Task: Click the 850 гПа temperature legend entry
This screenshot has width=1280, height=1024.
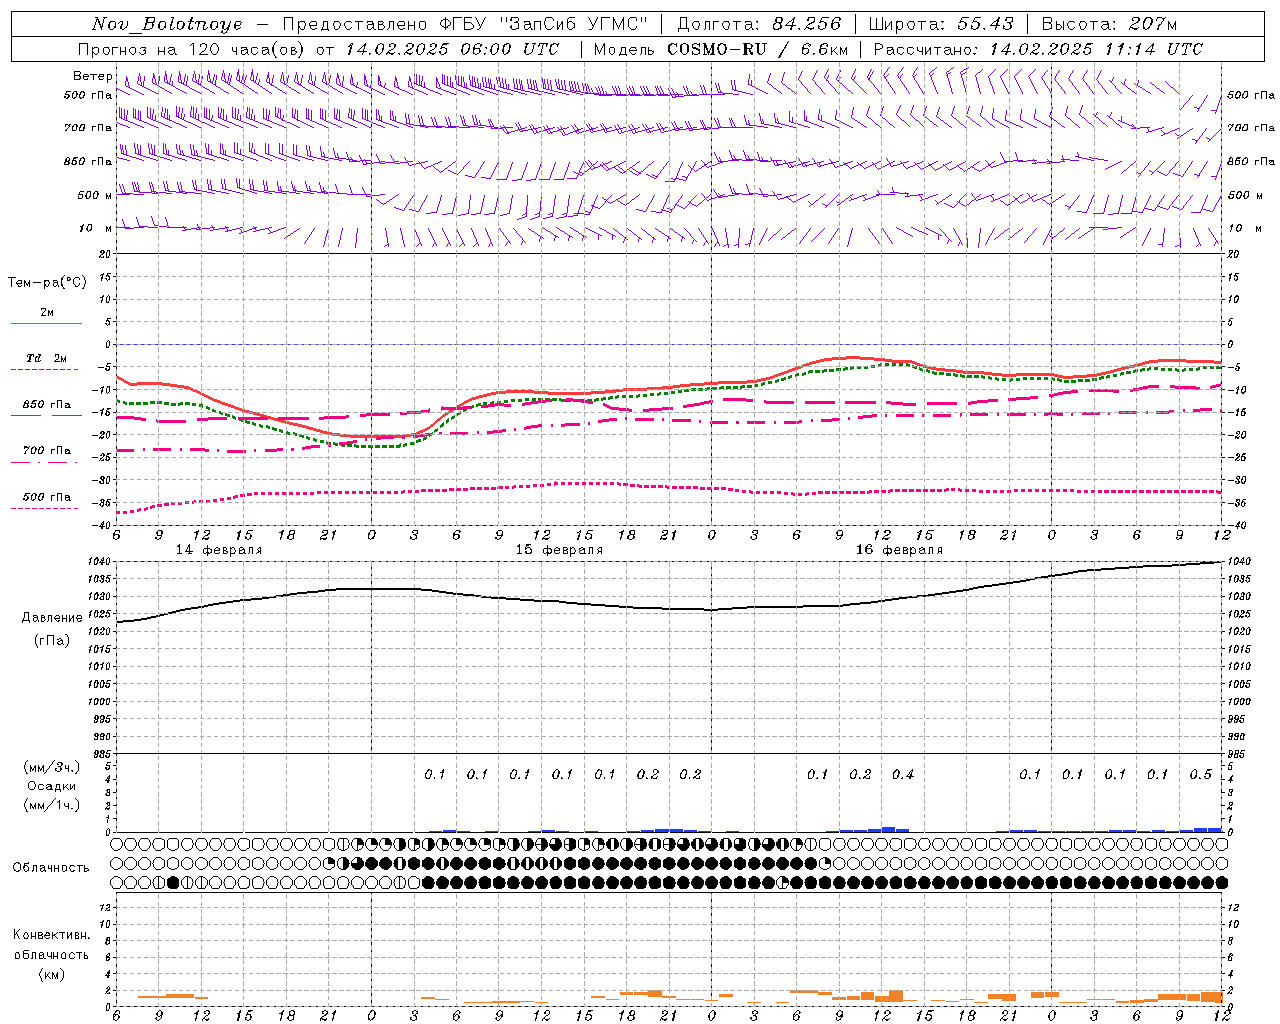Action: (x=47, y=405)
